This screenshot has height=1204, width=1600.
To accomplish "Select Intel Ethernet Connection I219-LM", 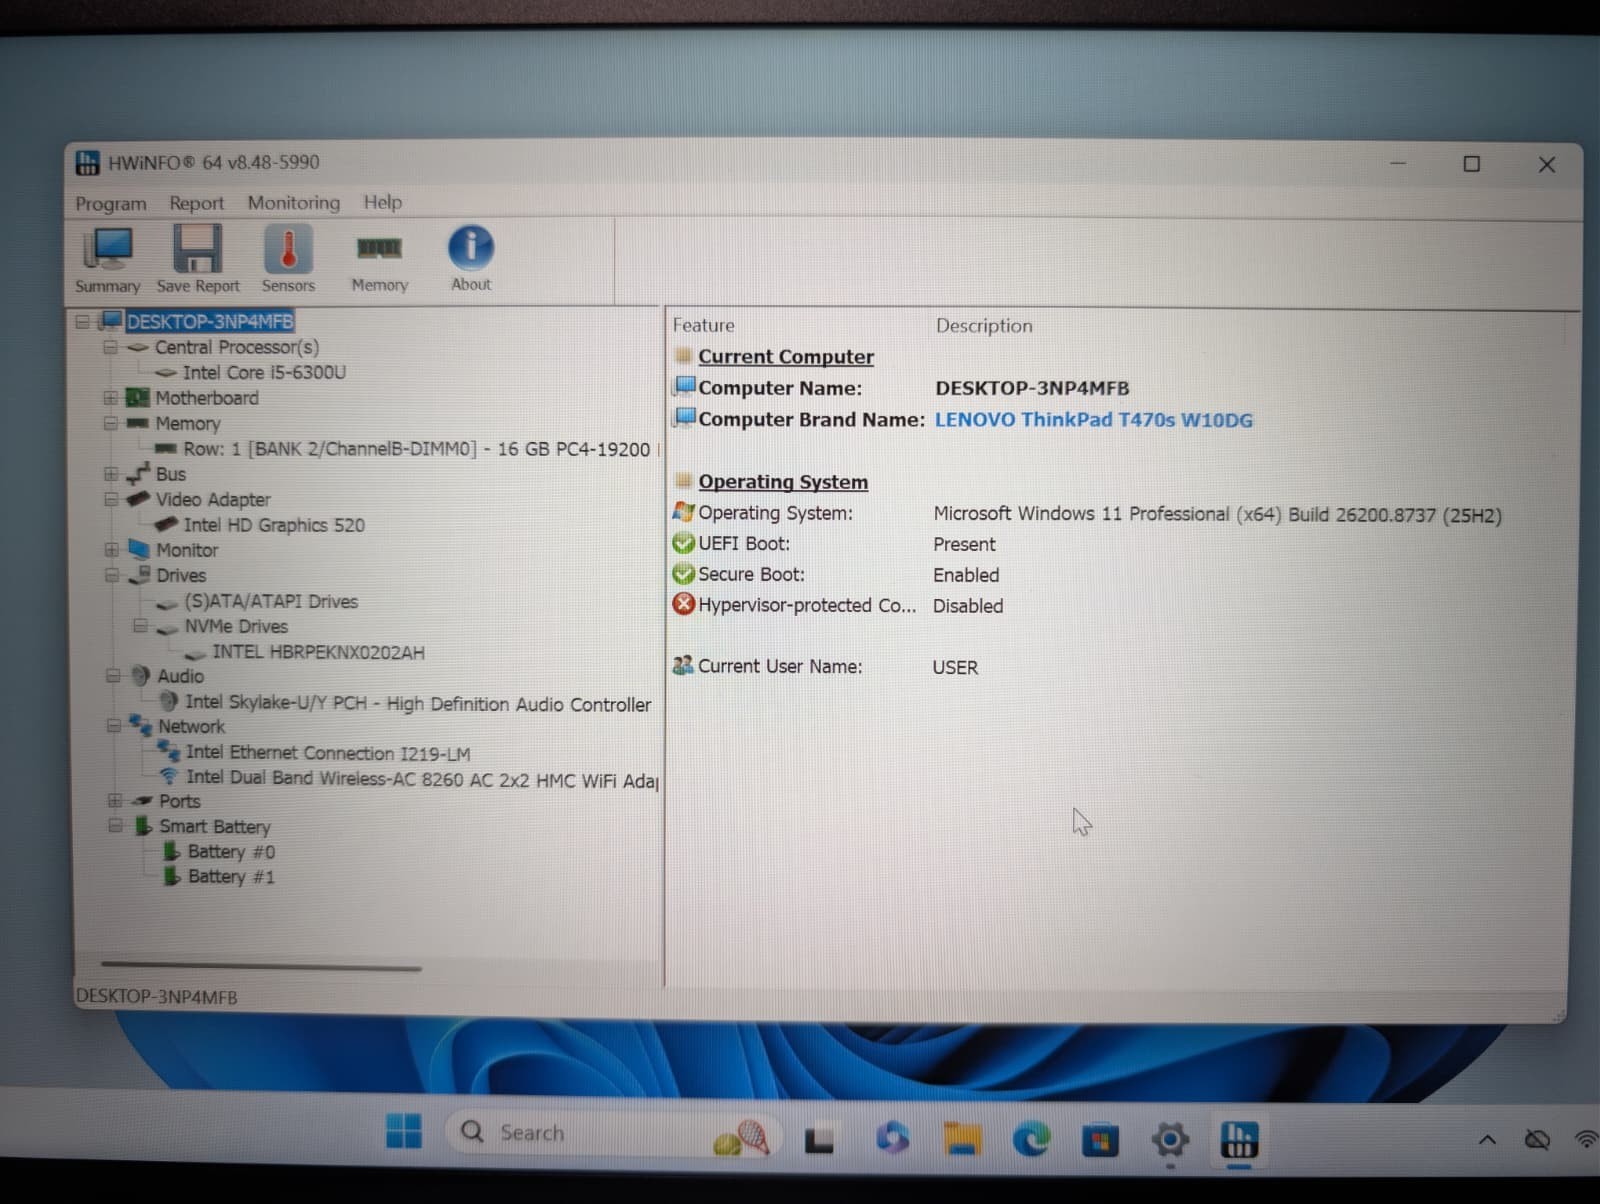I will point(328,753).
